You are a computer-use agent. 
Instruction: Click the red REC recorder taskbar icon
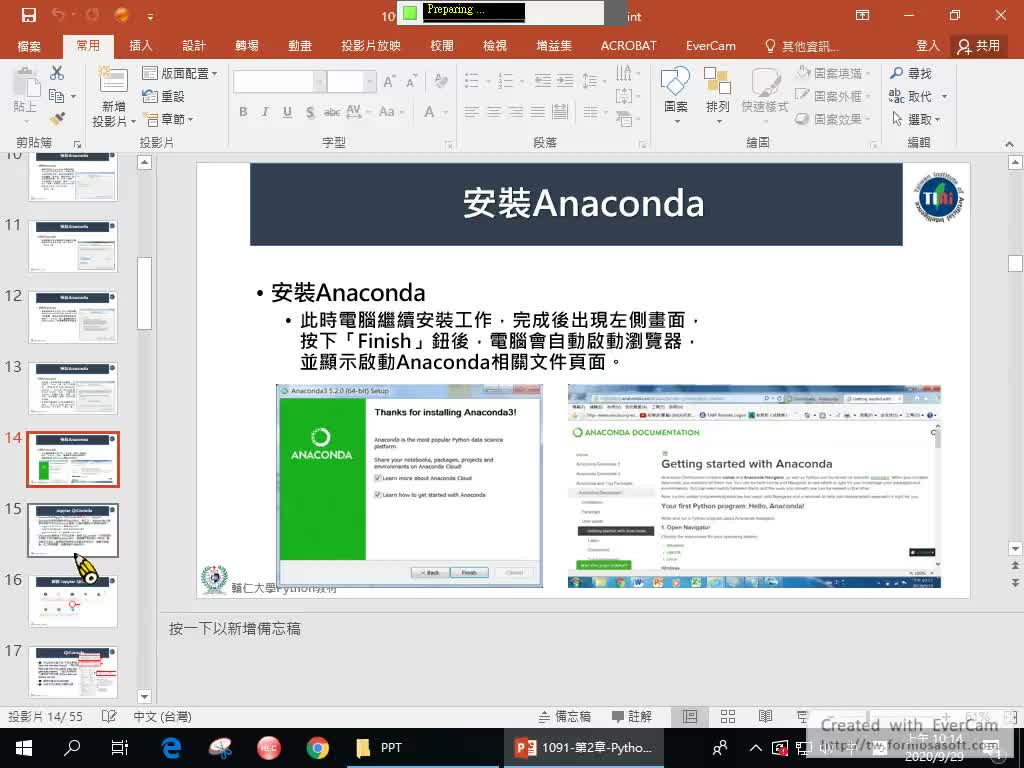pyautogui.click(x=268, y=748)
